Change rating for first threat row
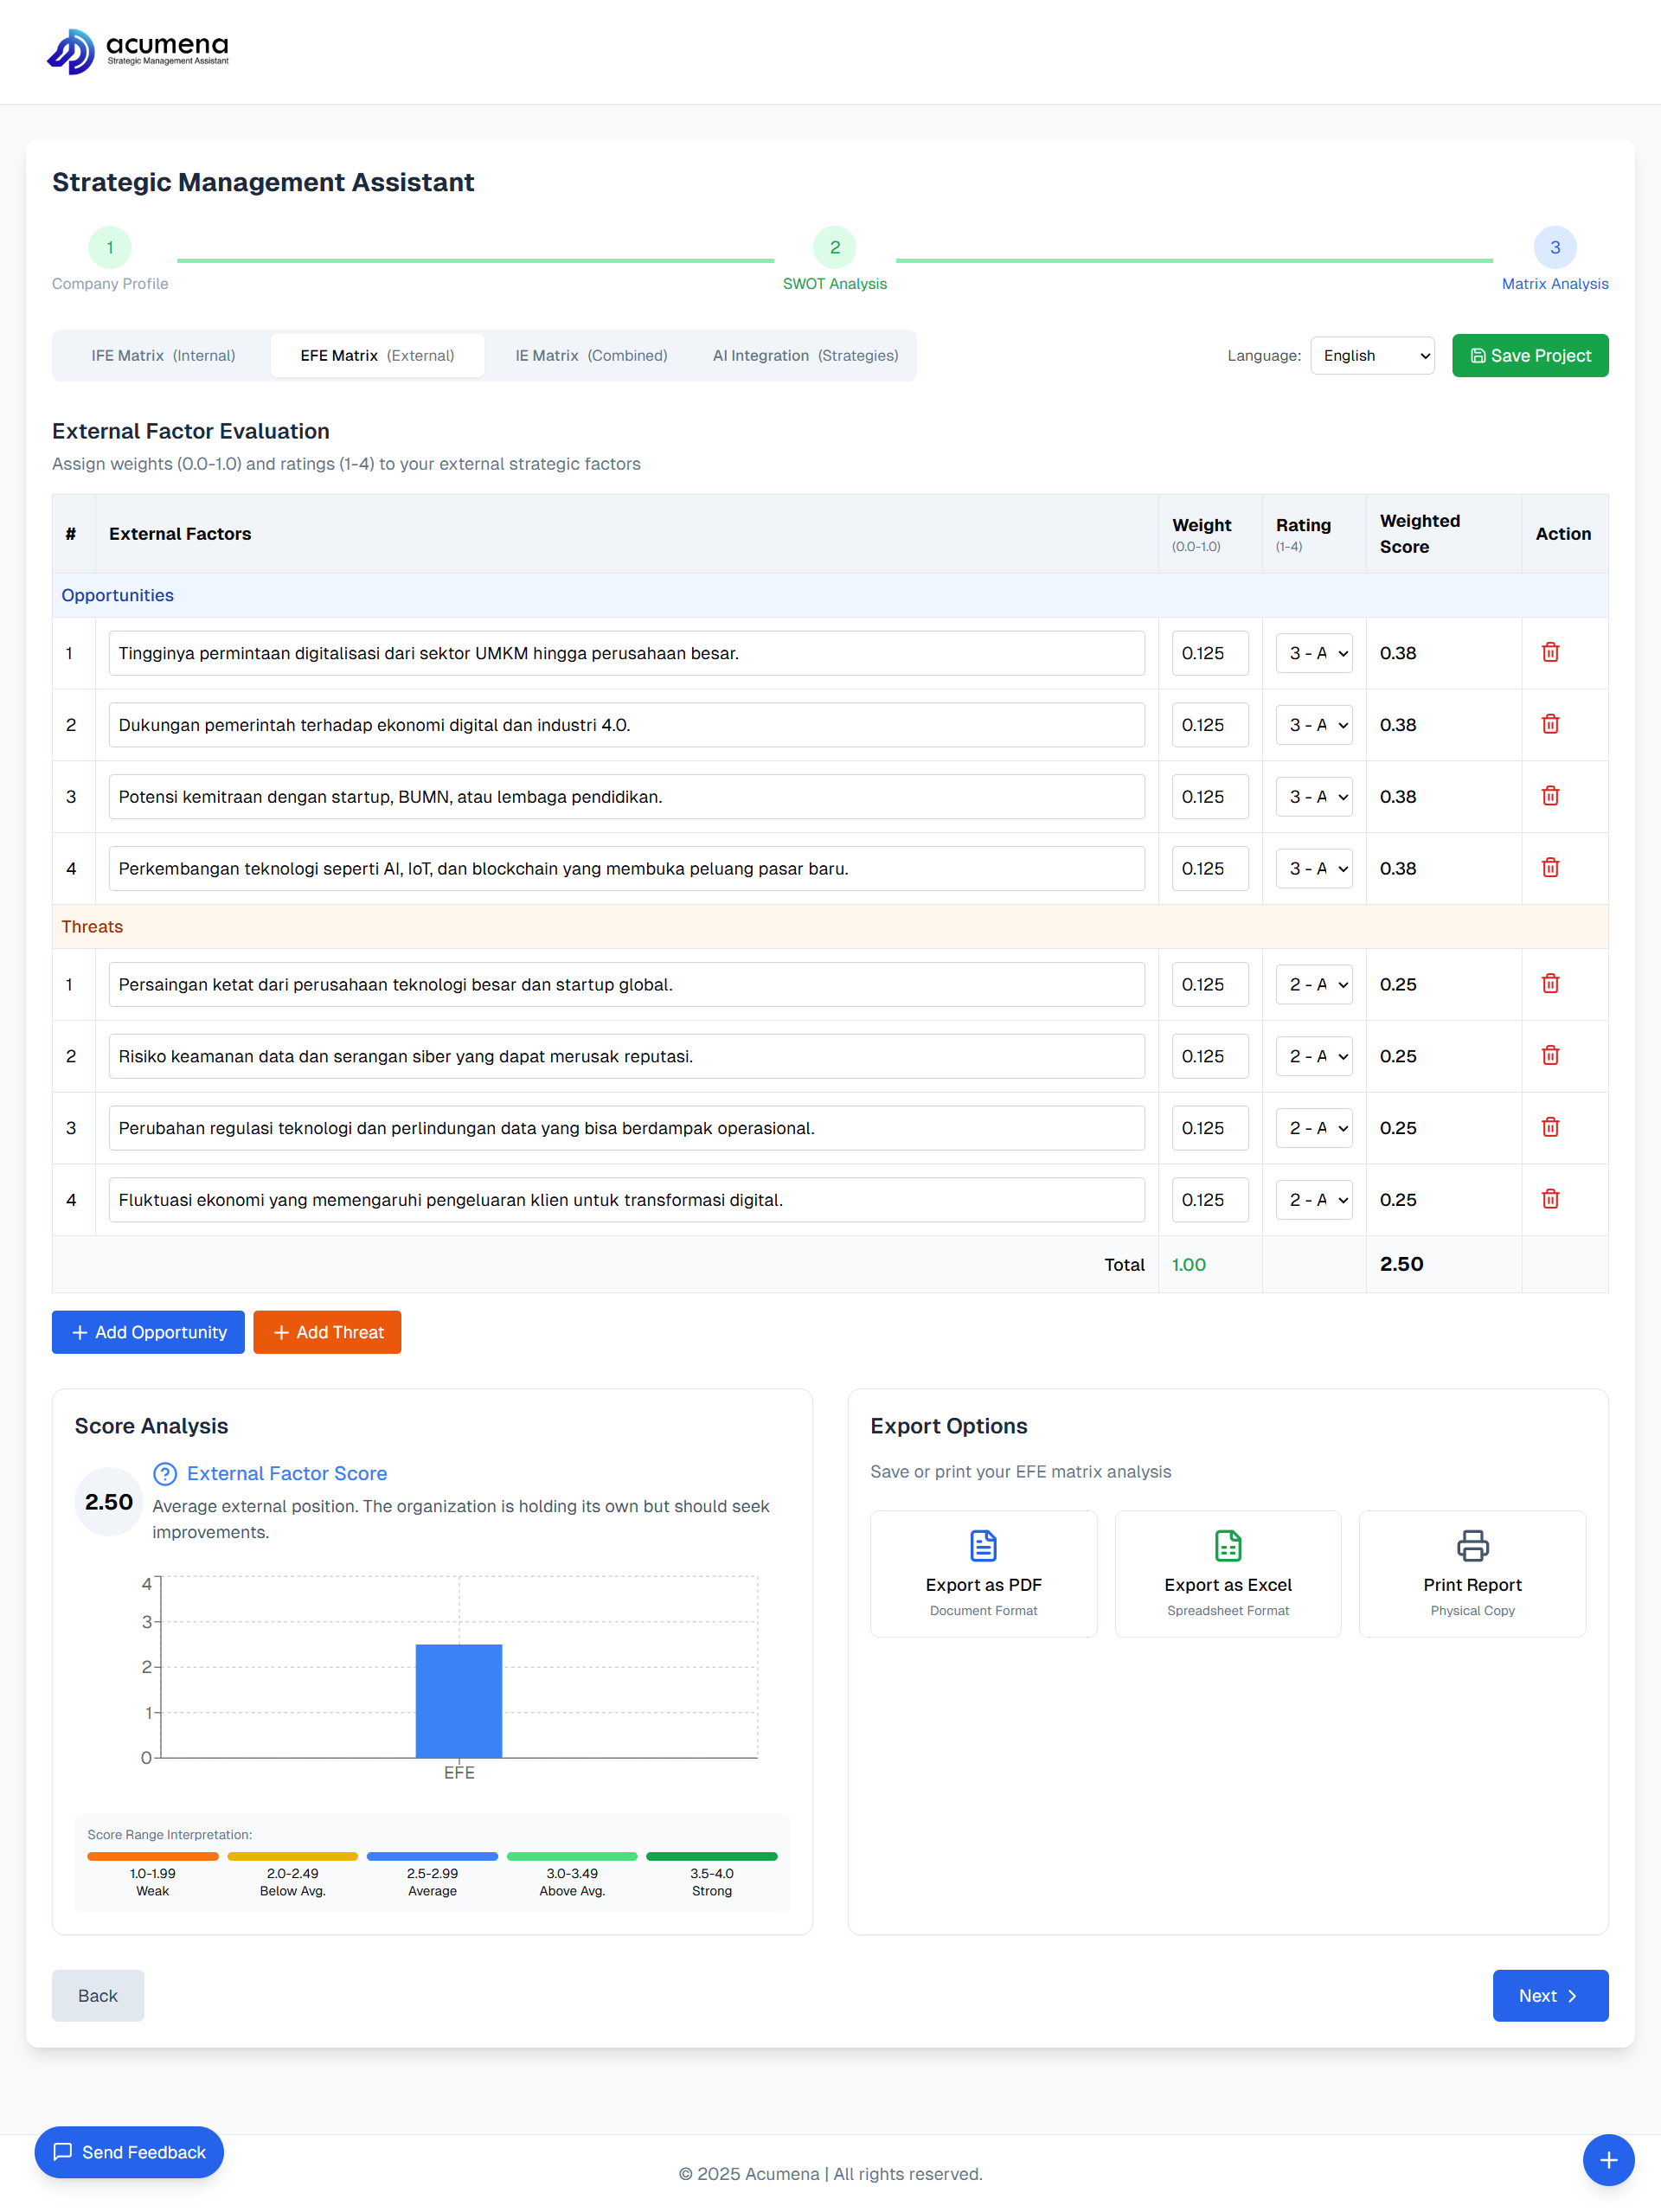Image resolution: width=1661 pixels, height=2212 pixels. 1313,984
